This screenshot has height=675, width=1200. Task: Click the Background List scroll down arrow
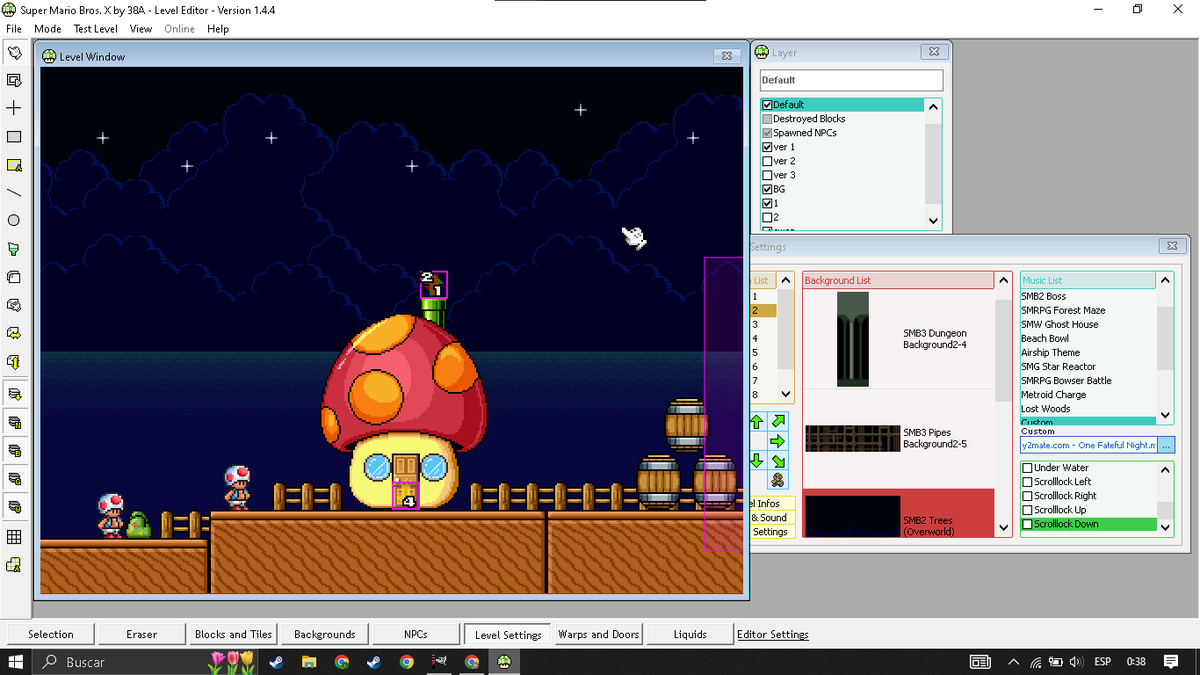tap(1003, 529)
